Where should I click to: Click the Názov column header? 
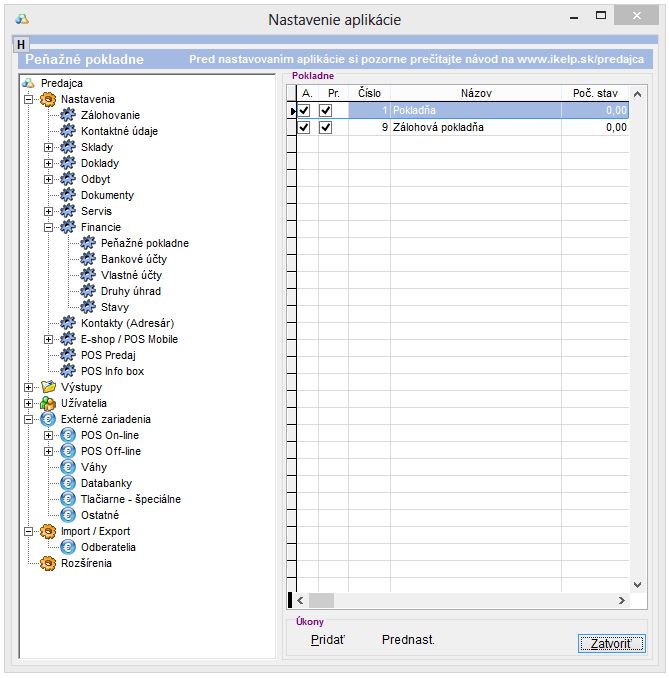click(x=476, y=93)
